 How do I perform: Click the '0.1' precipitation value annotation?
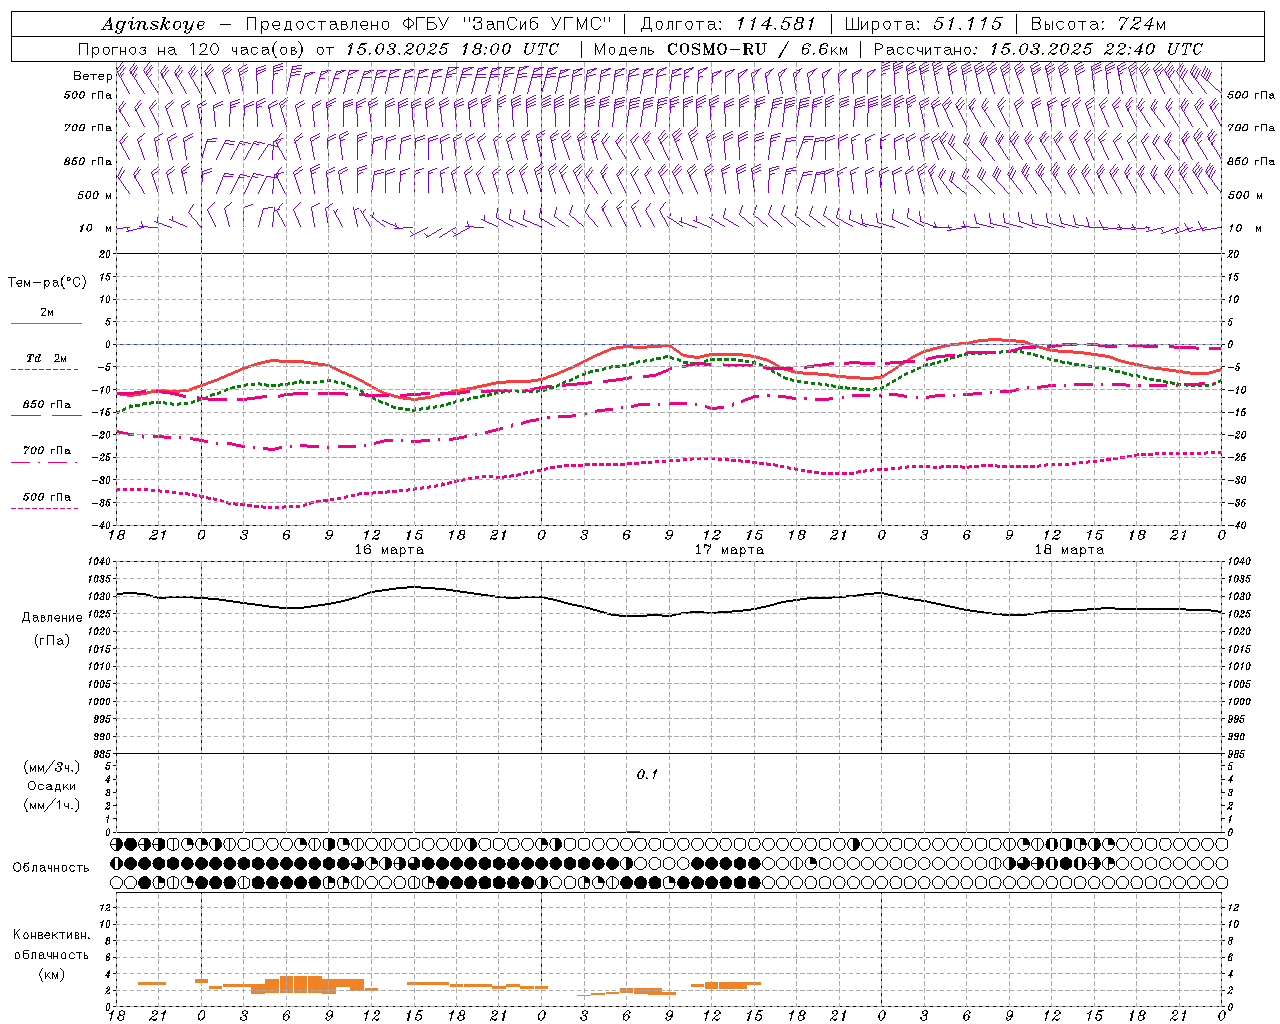coord(647,774)
